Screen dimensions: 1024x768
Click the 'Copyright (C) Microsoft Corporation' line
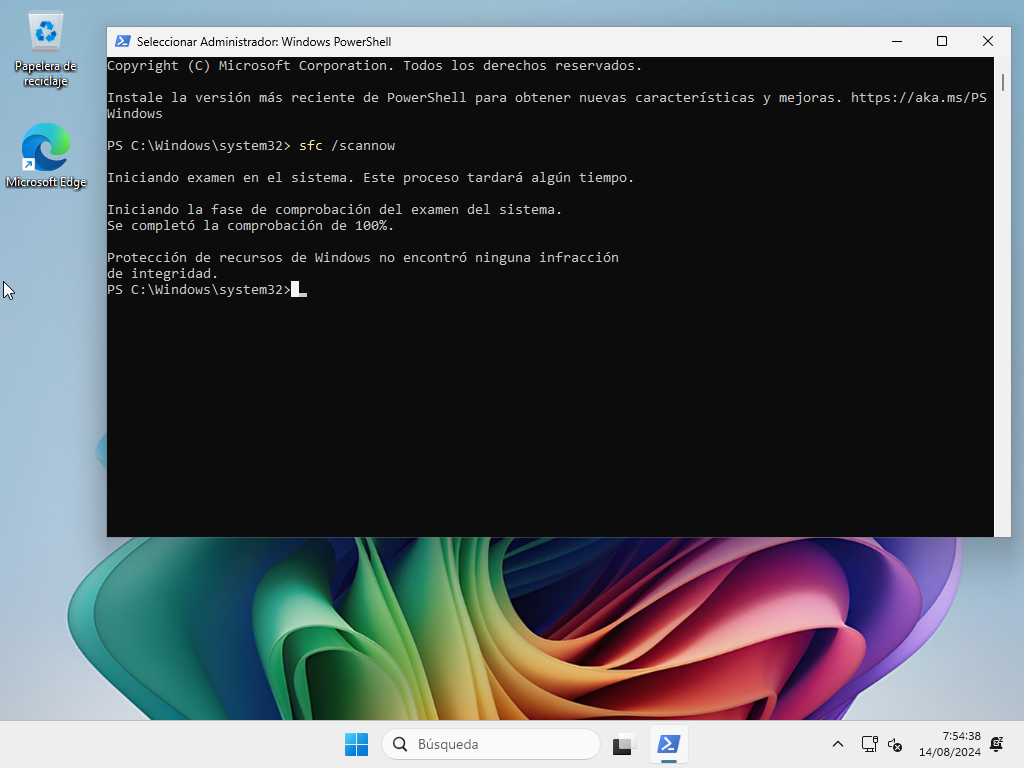pyautogui.click(x=374, y=65)
